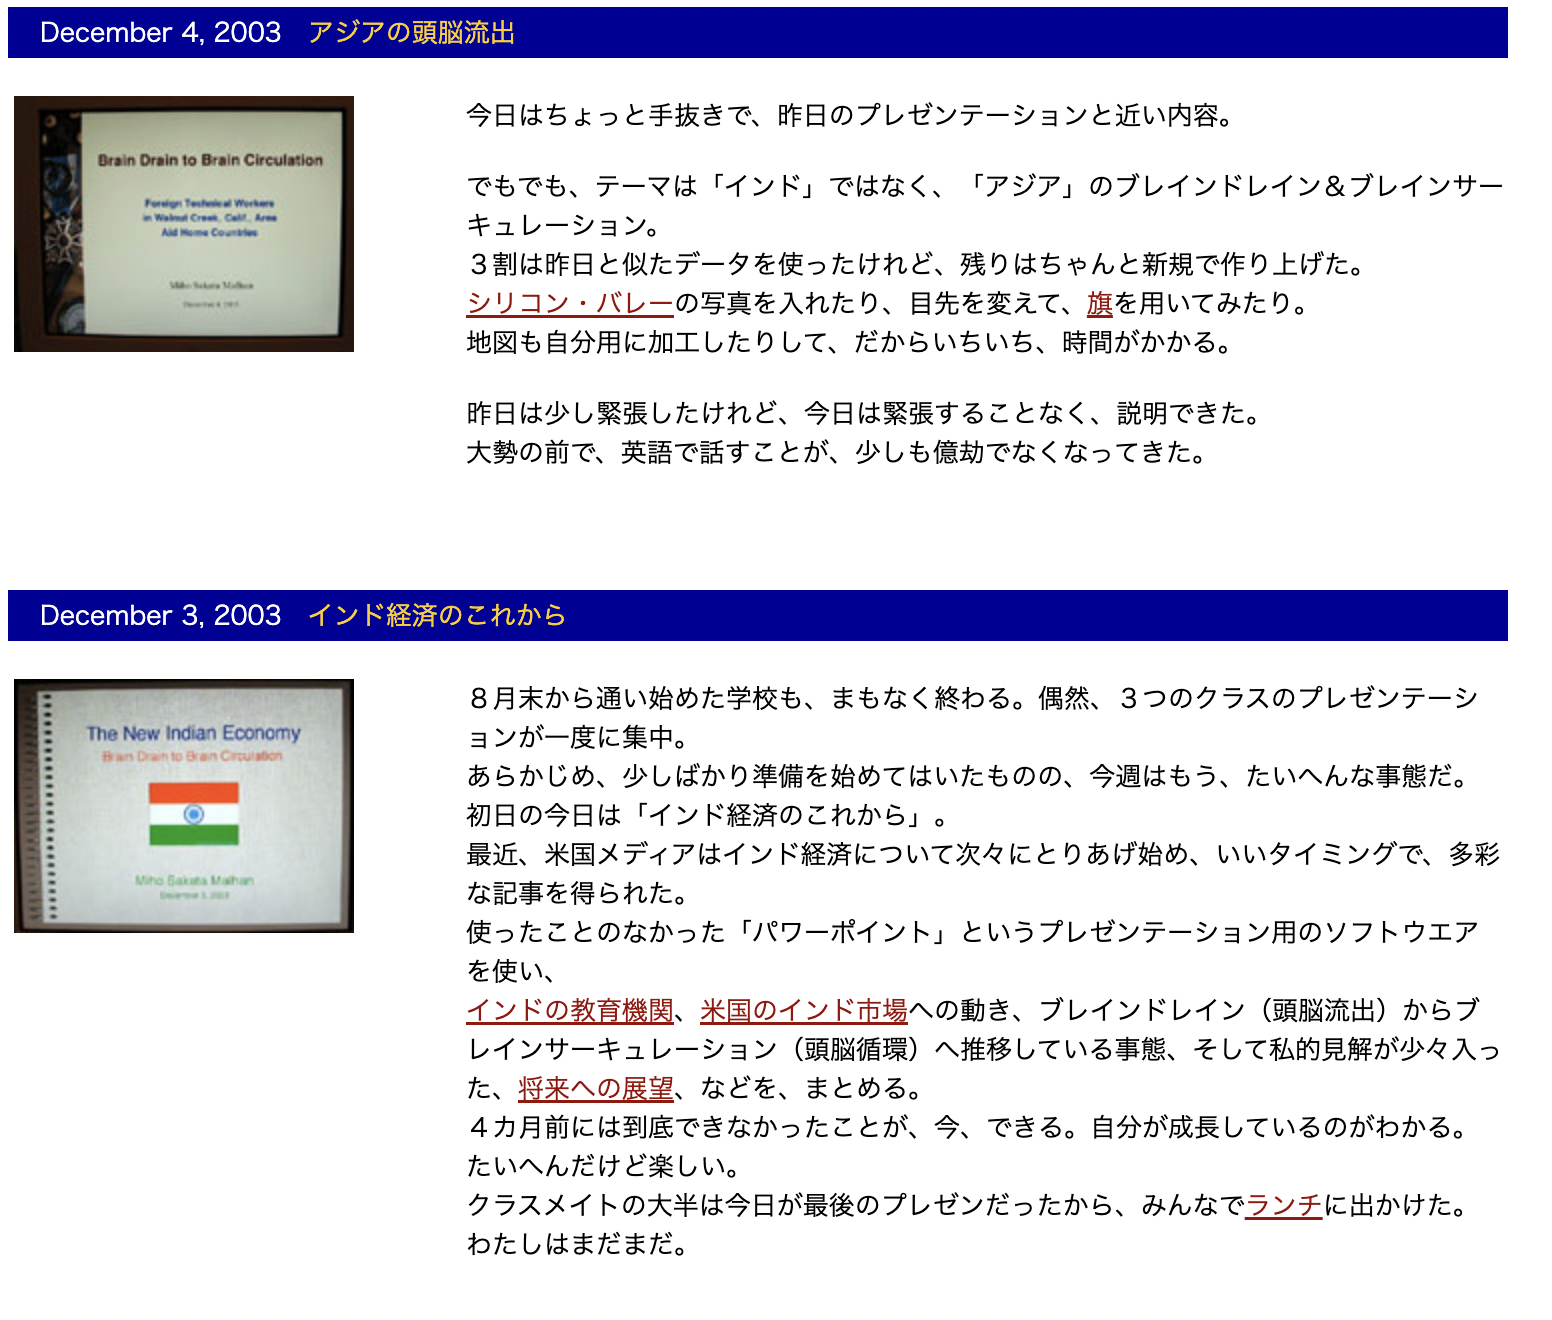Click the line starting ８月末から通い始めた学校

coord(972,698)
